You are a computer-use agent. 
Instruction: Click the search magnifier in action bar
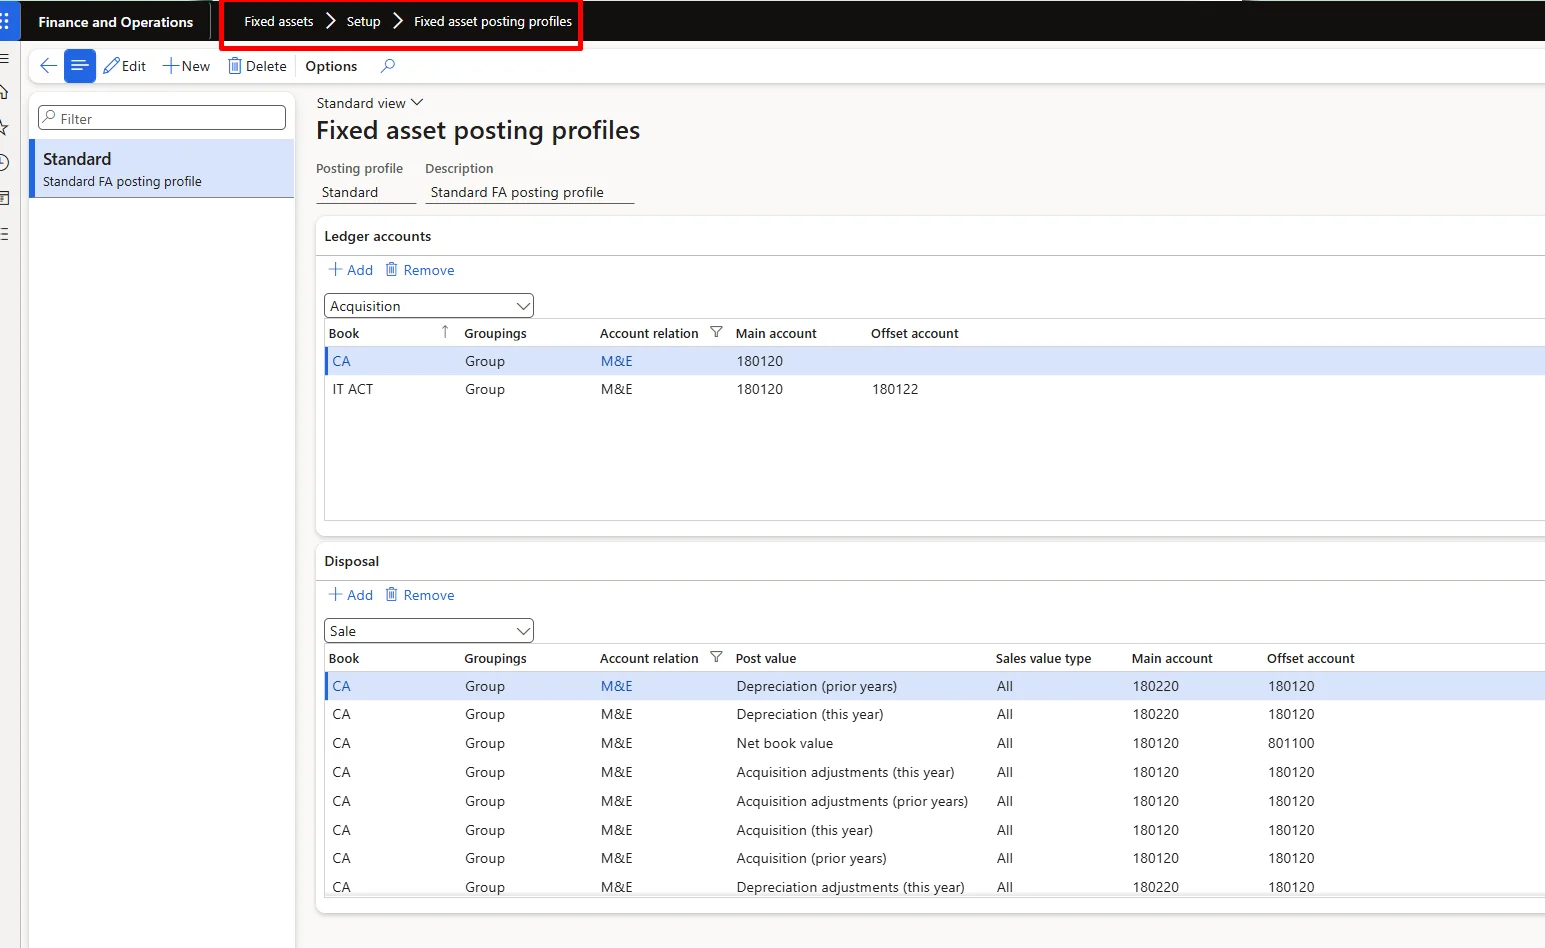(388, 66)
